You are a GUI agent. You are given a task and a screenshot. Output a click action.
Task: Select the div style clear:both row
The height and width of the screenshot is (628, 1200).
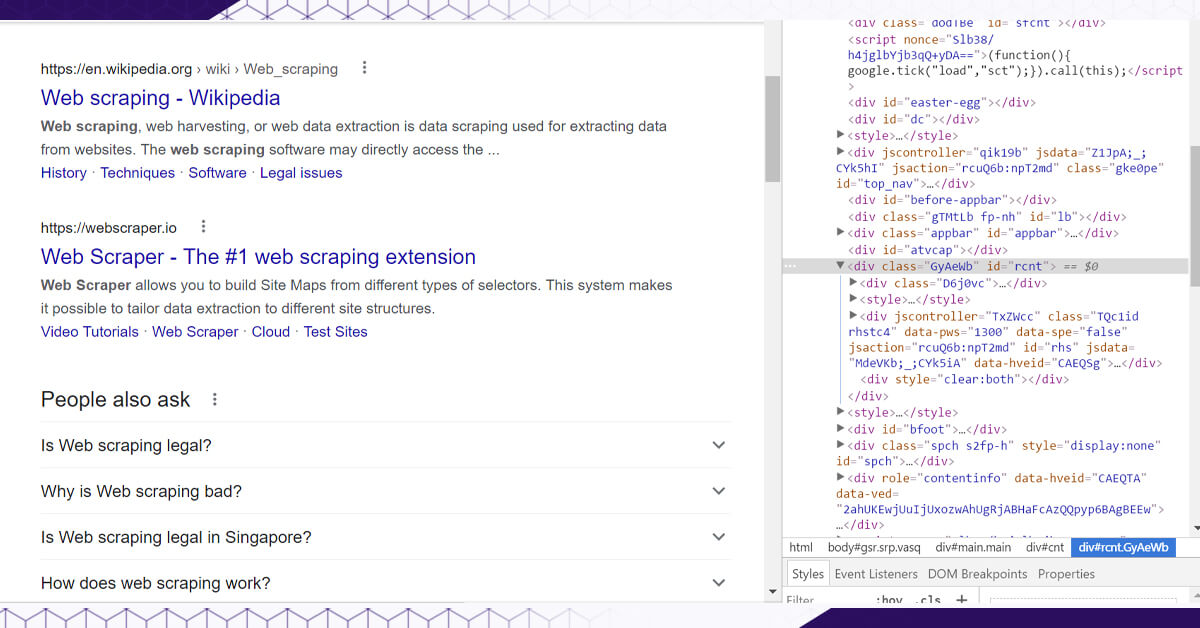point(964,380)
